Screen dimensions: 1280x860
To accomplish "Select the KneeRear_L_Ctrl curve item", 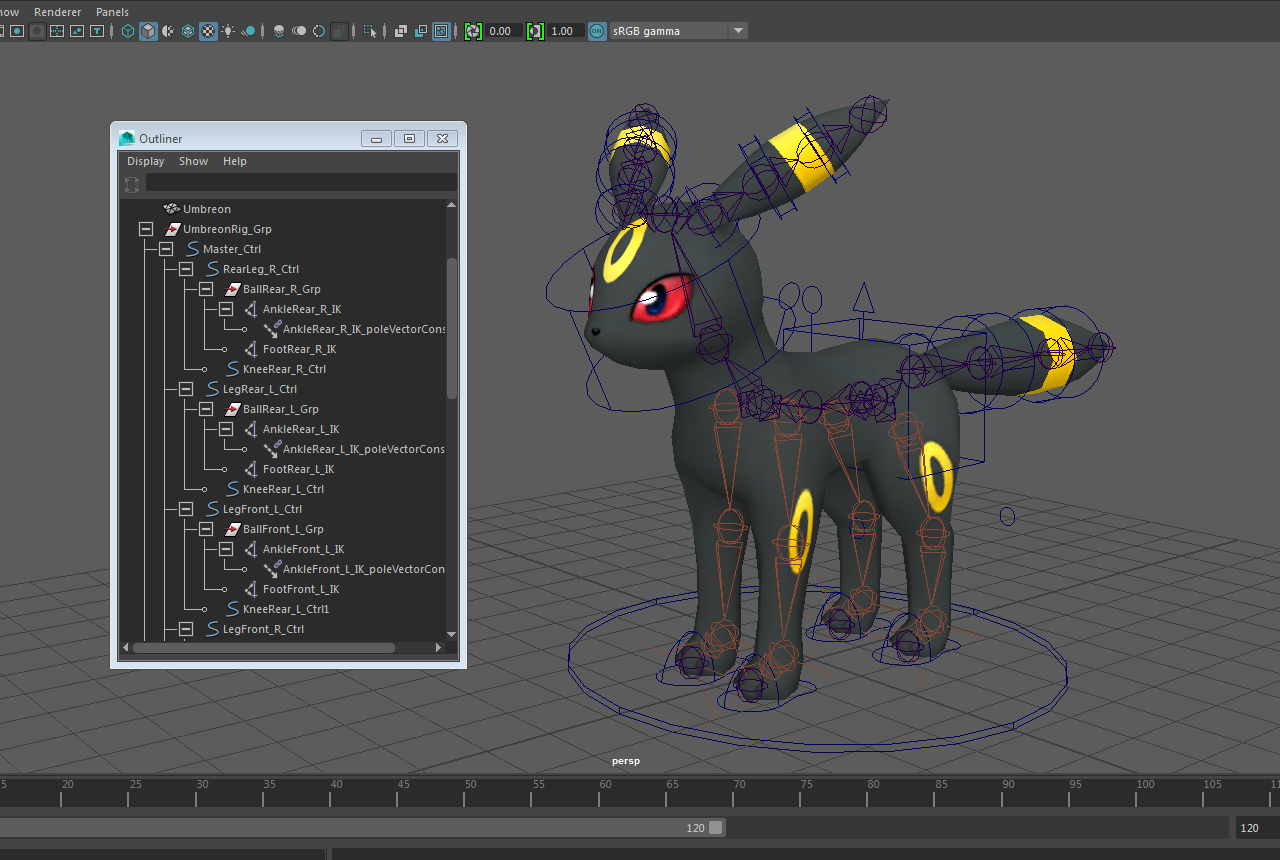I will pyautogui.click(x=283, y=489).
